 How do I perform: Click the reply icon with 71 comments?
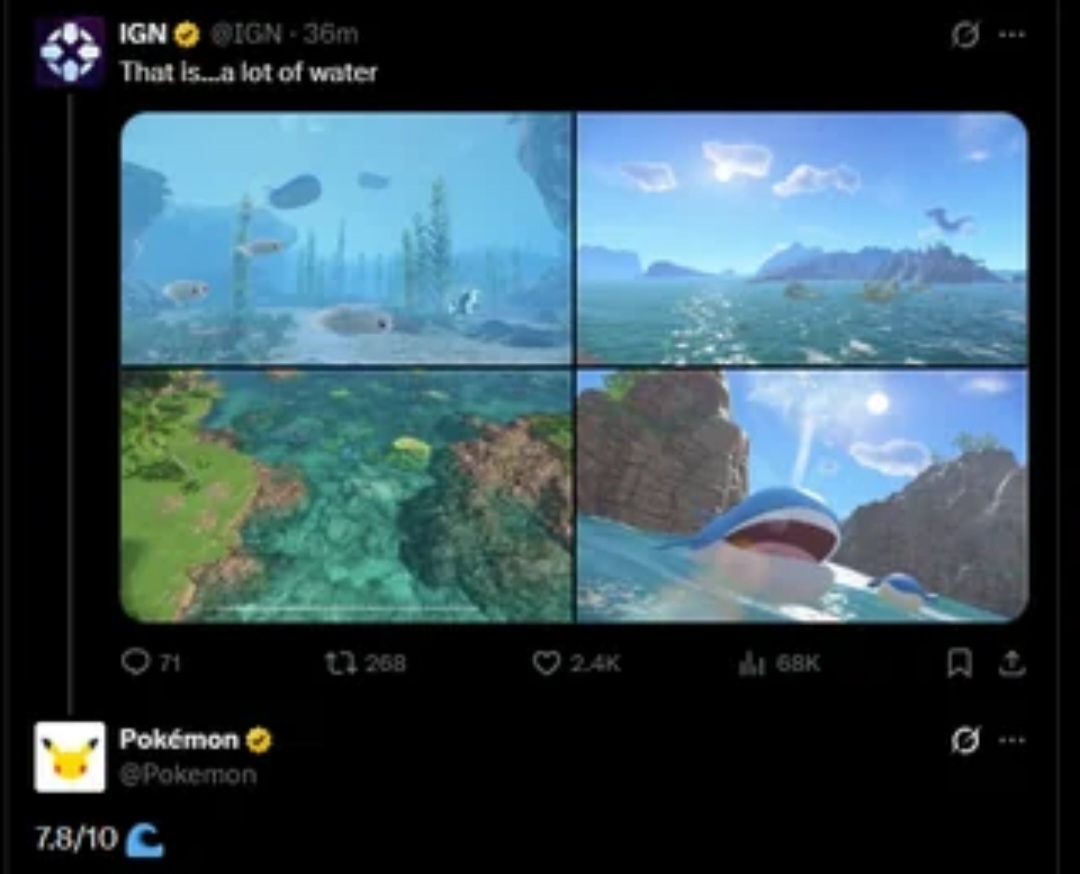136,662
